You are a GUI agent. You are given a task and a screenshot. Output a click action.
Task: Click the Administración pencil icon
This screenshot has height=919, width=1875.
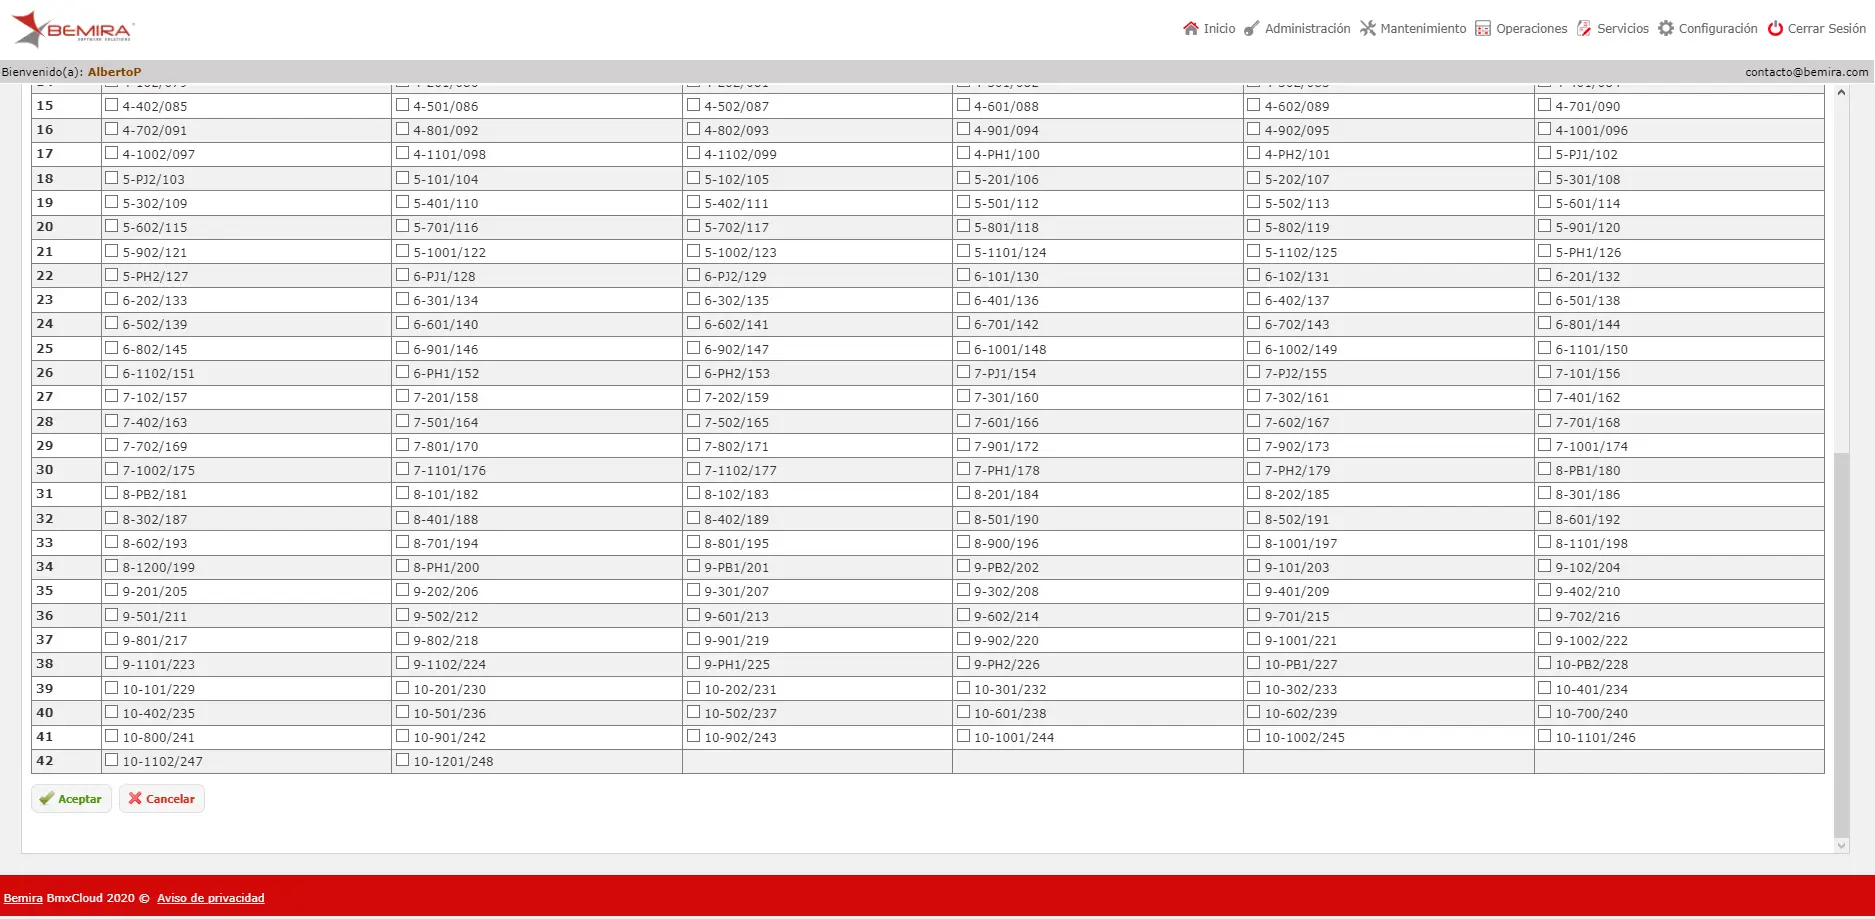(1251, 28)
